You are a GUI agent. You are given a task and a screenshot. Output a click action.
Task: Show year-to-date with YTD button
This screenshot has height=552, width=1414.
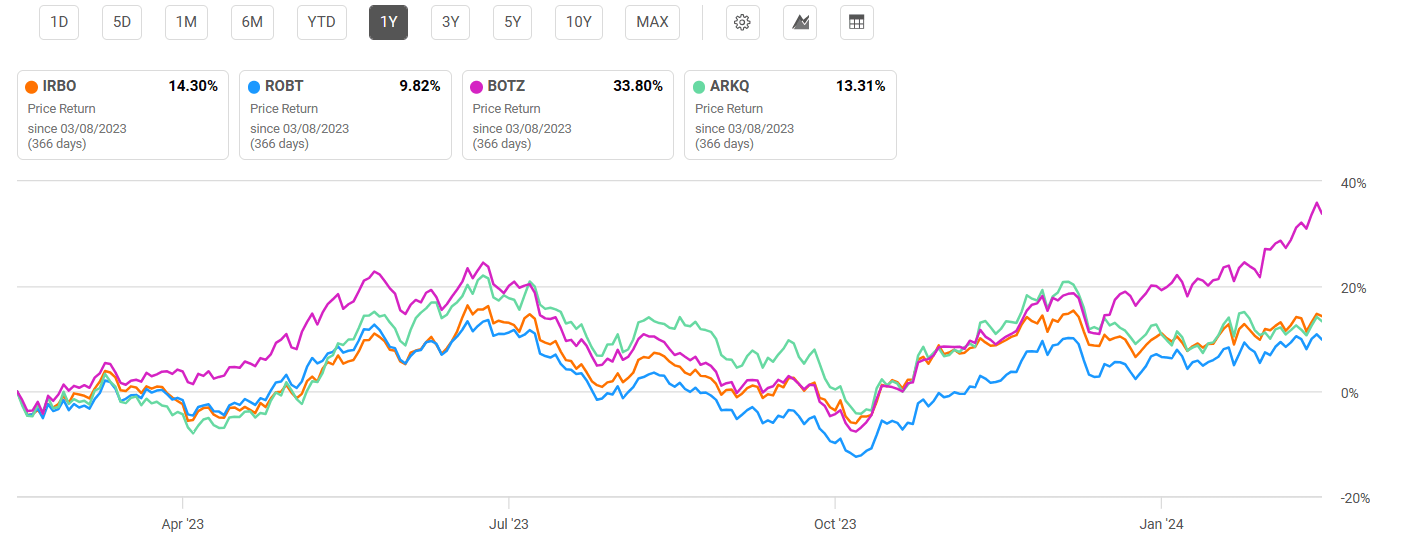[321, 23]
